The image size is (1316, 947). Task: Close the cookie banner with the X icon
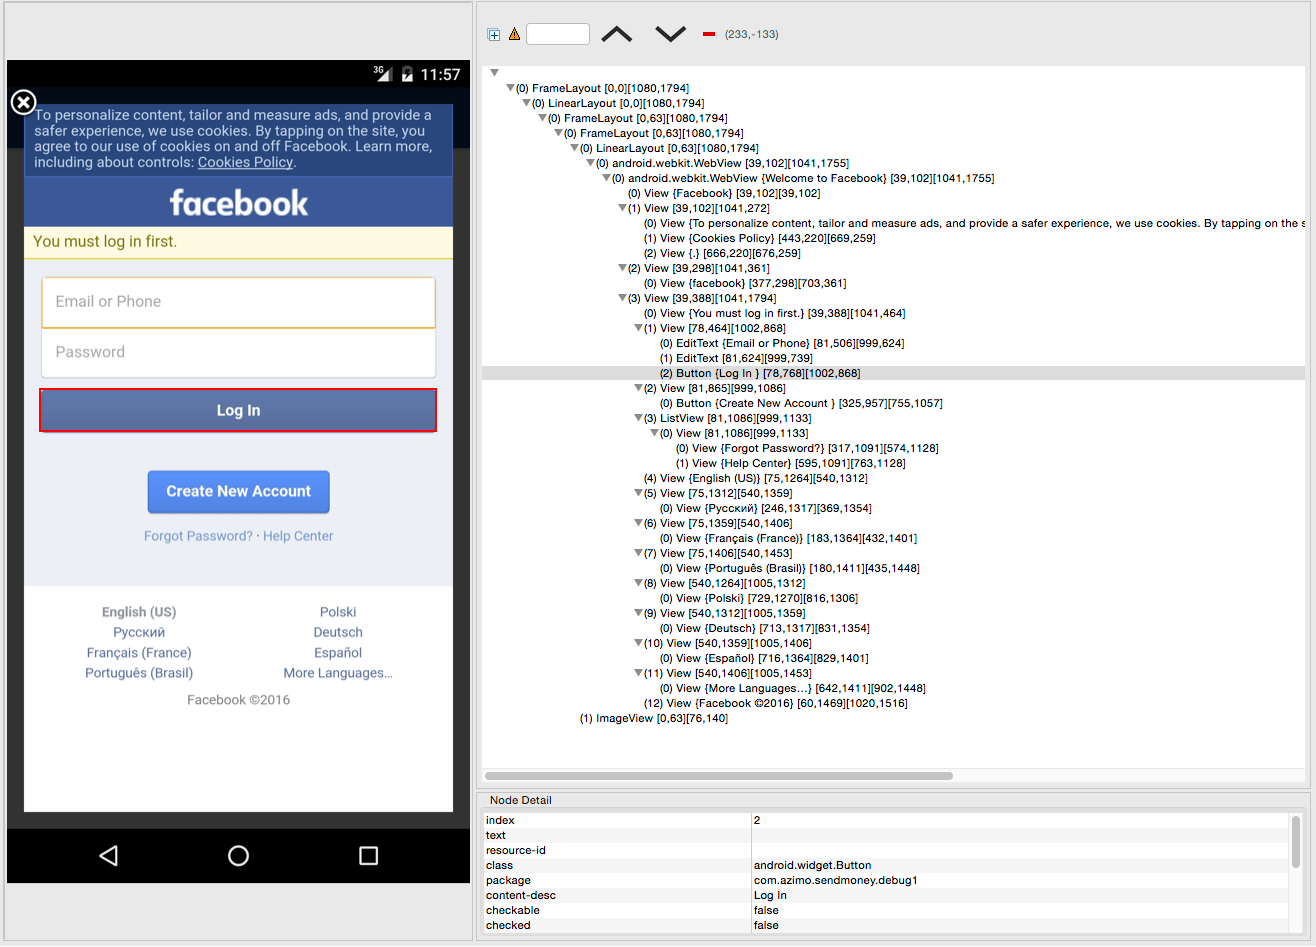tap(23, 102)
